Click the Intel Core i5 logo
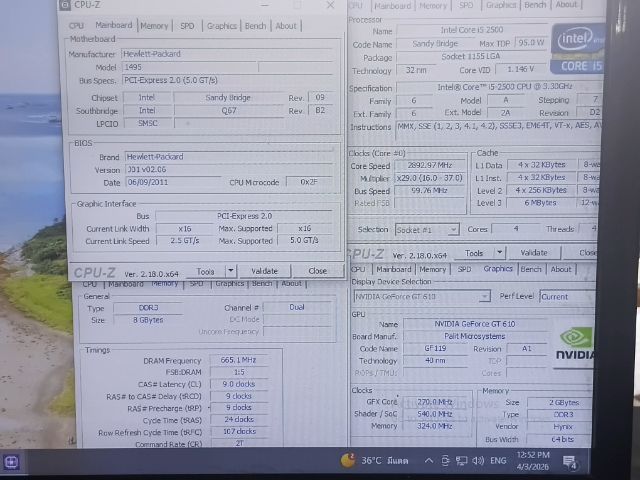640x480 pixels. [x=577, y=49]
